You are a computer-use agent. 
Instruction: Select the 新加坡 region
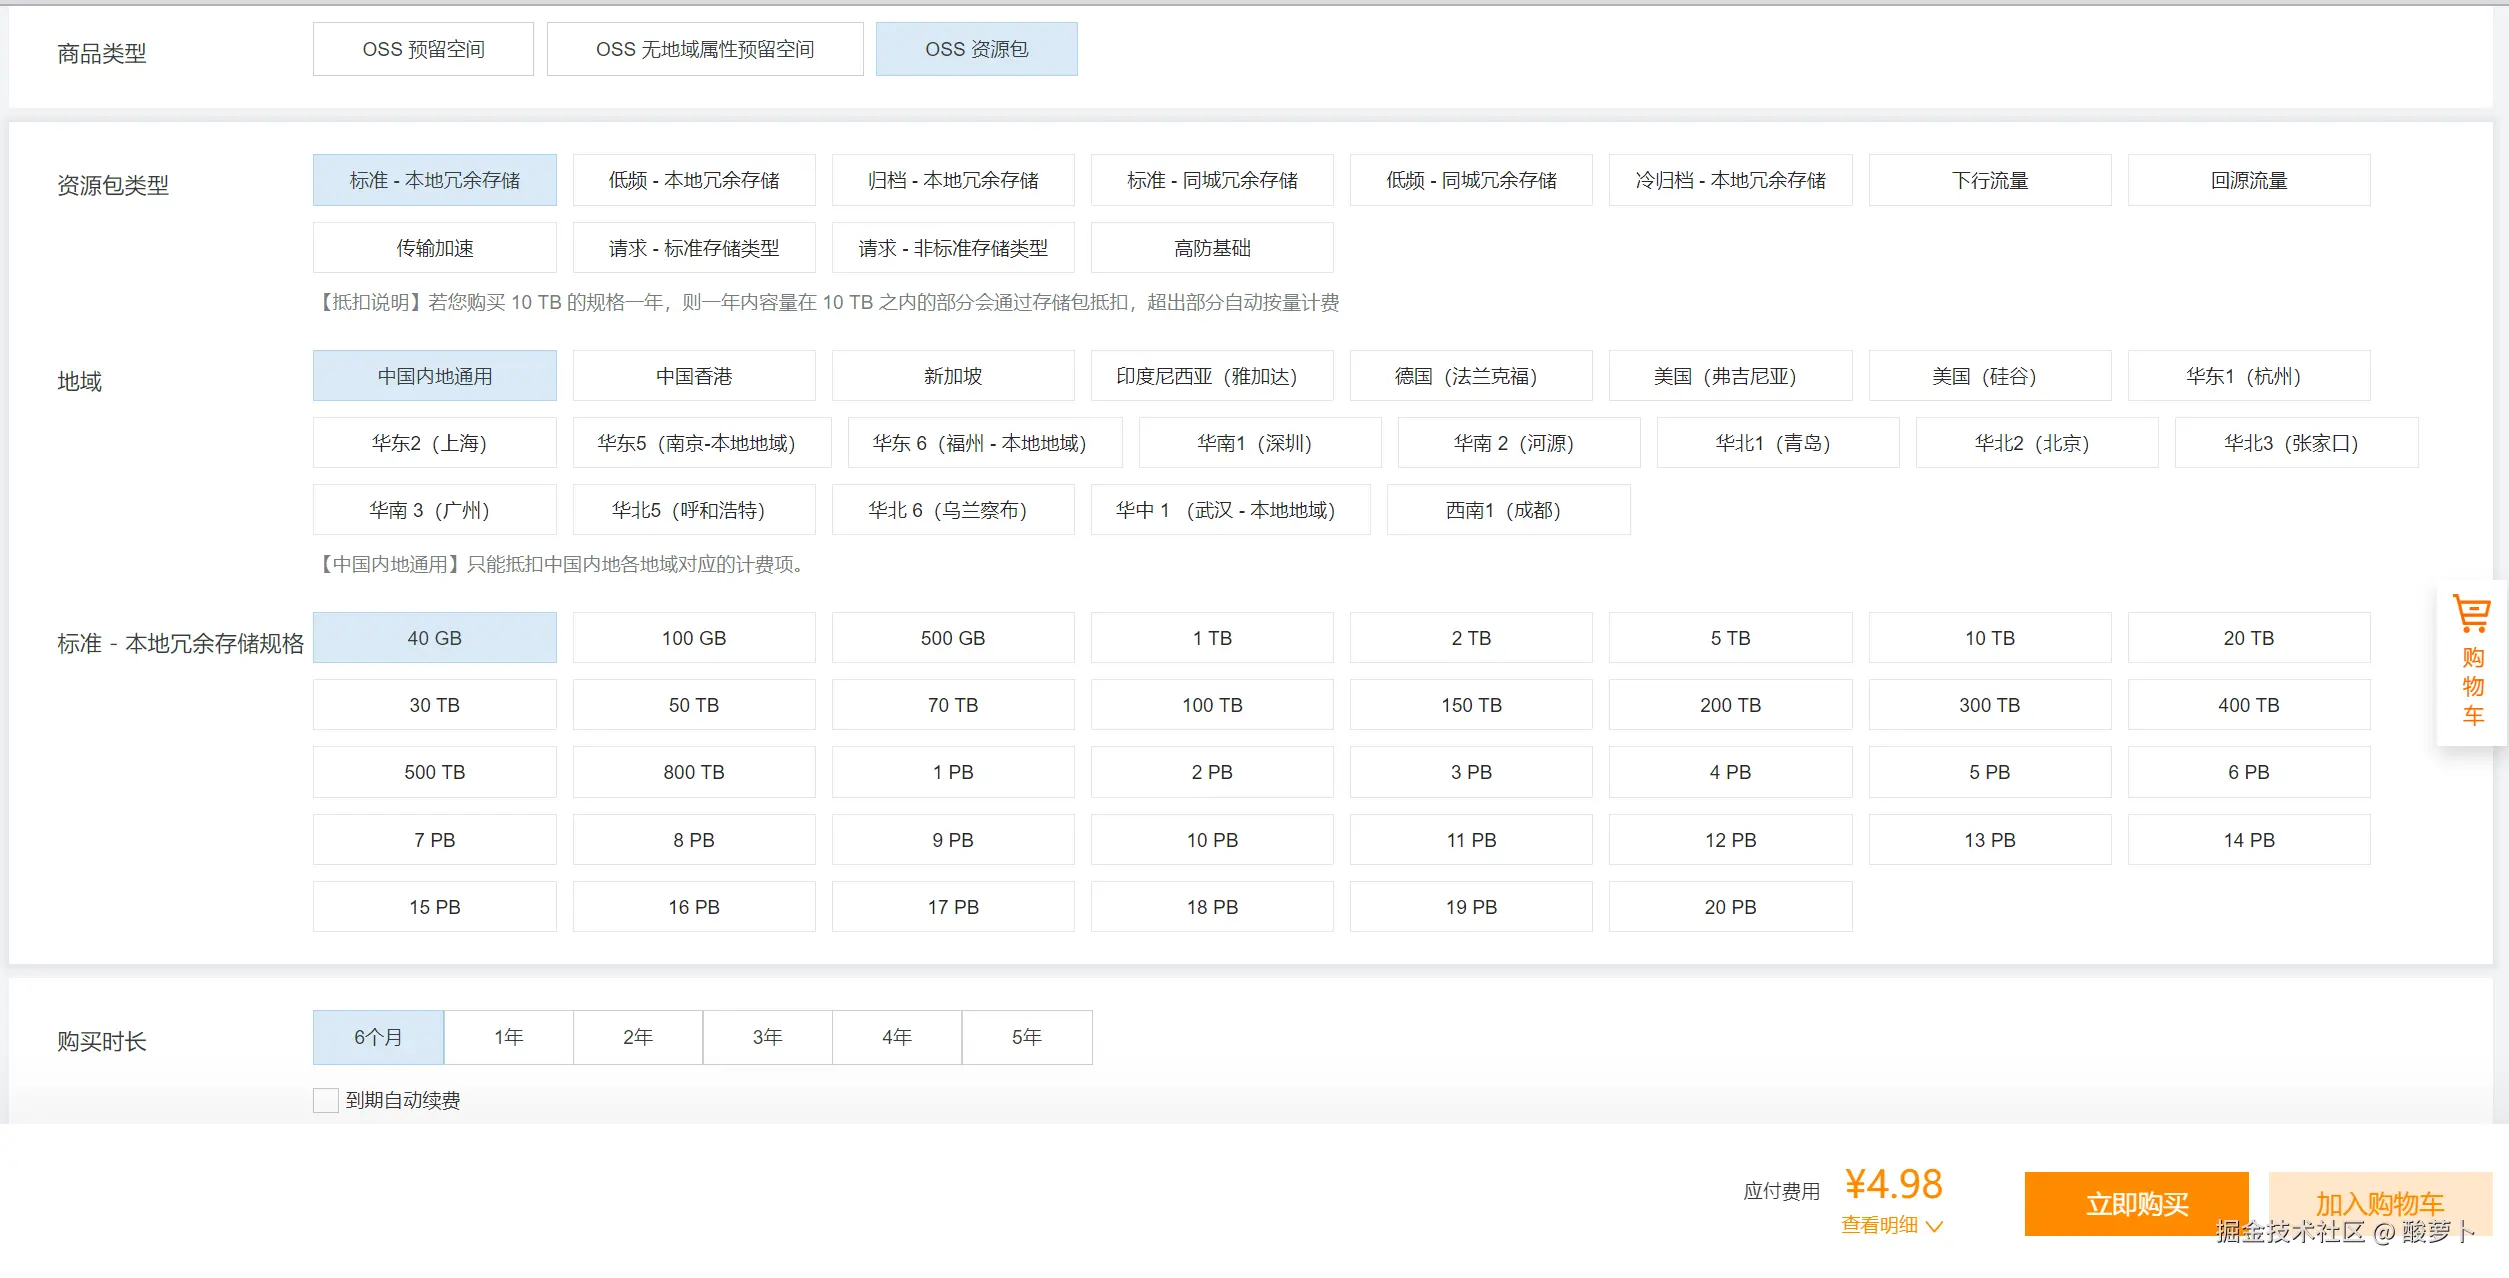[x=952, y=376]
